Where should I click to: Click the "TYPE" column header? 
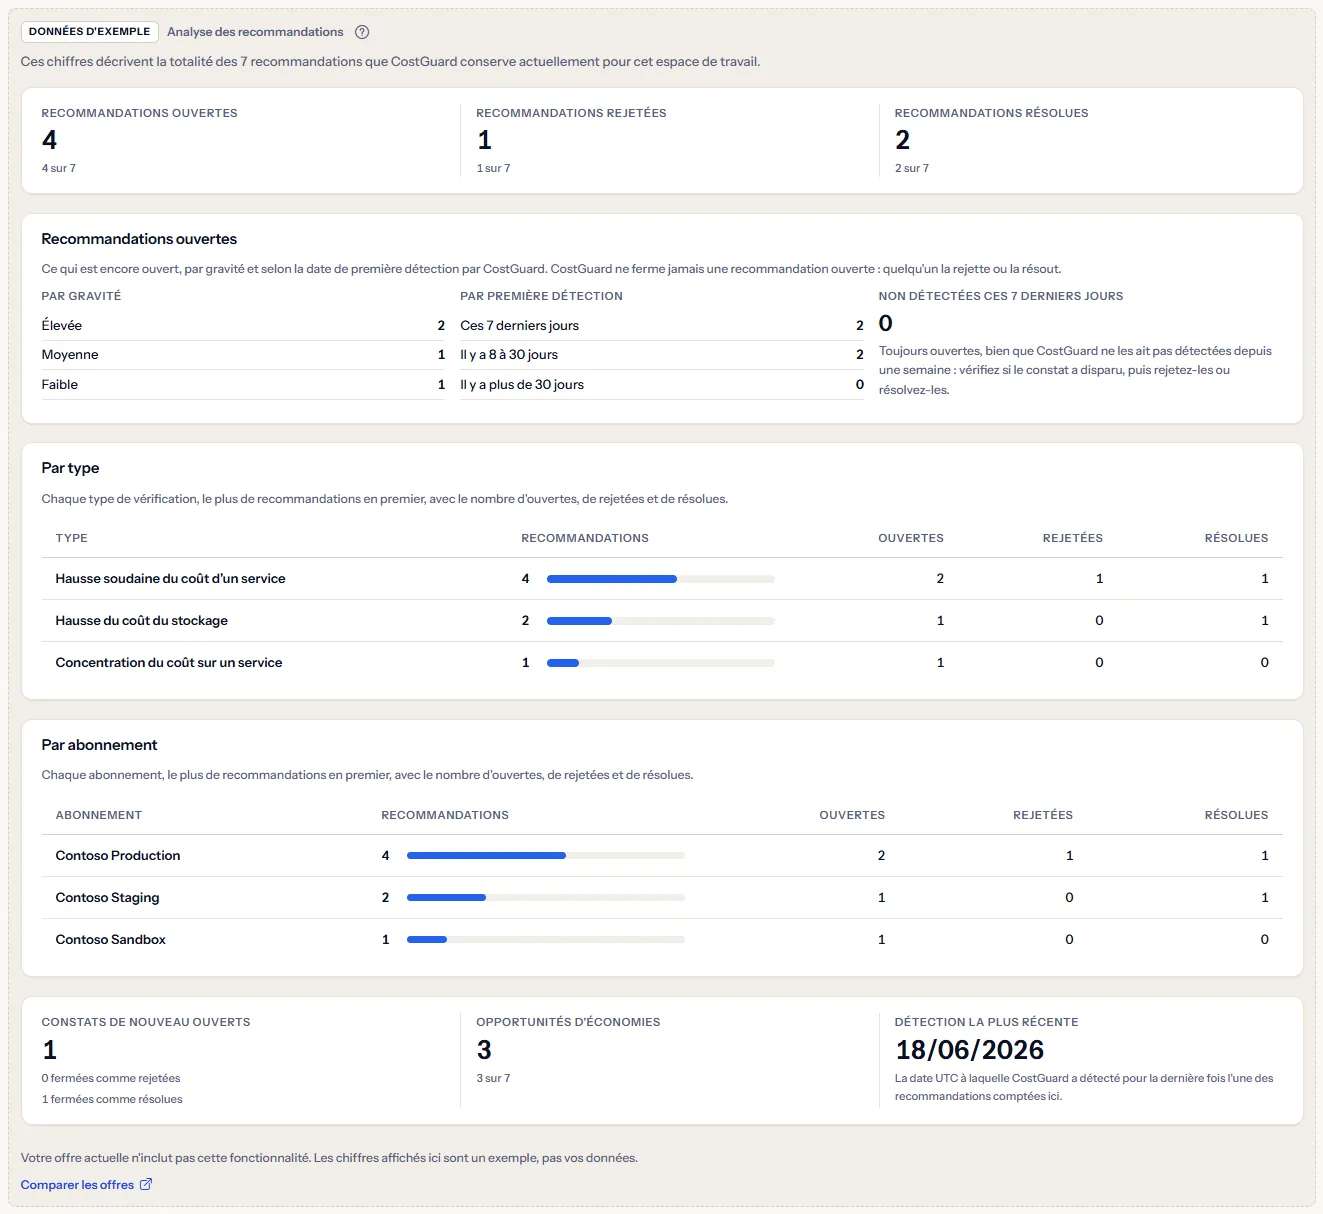tap(72, 538)
